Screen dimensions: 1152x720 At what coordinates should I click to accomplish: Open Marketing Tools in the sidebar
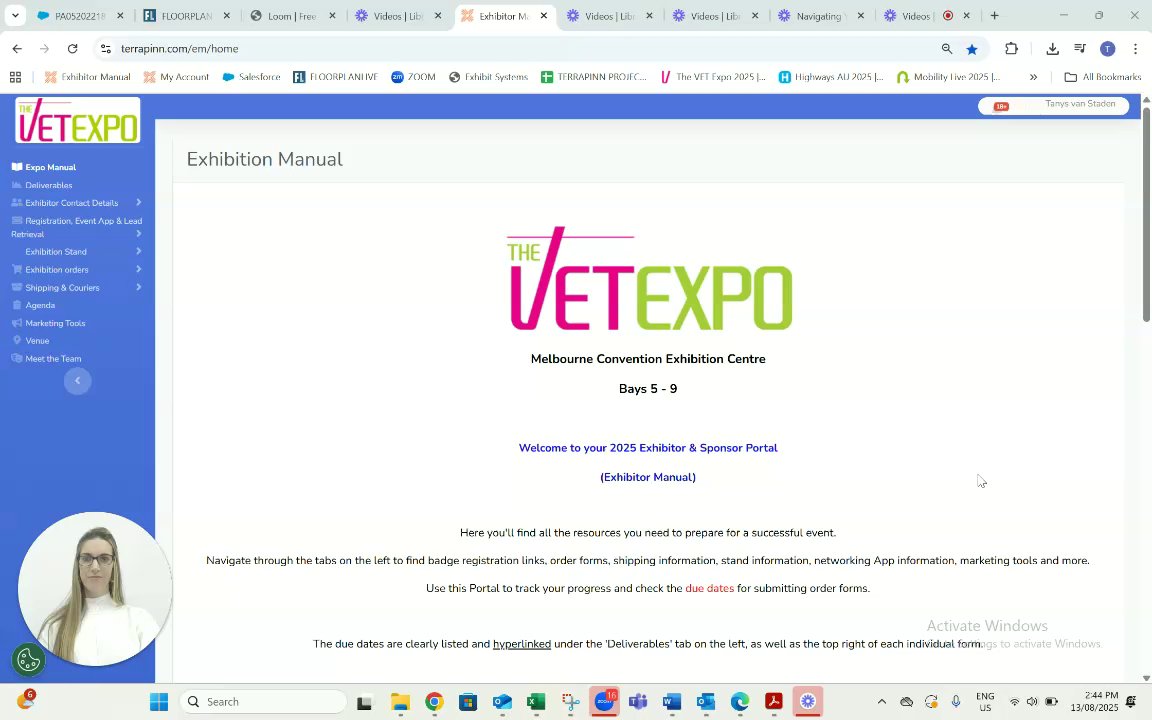click(48, 323)
